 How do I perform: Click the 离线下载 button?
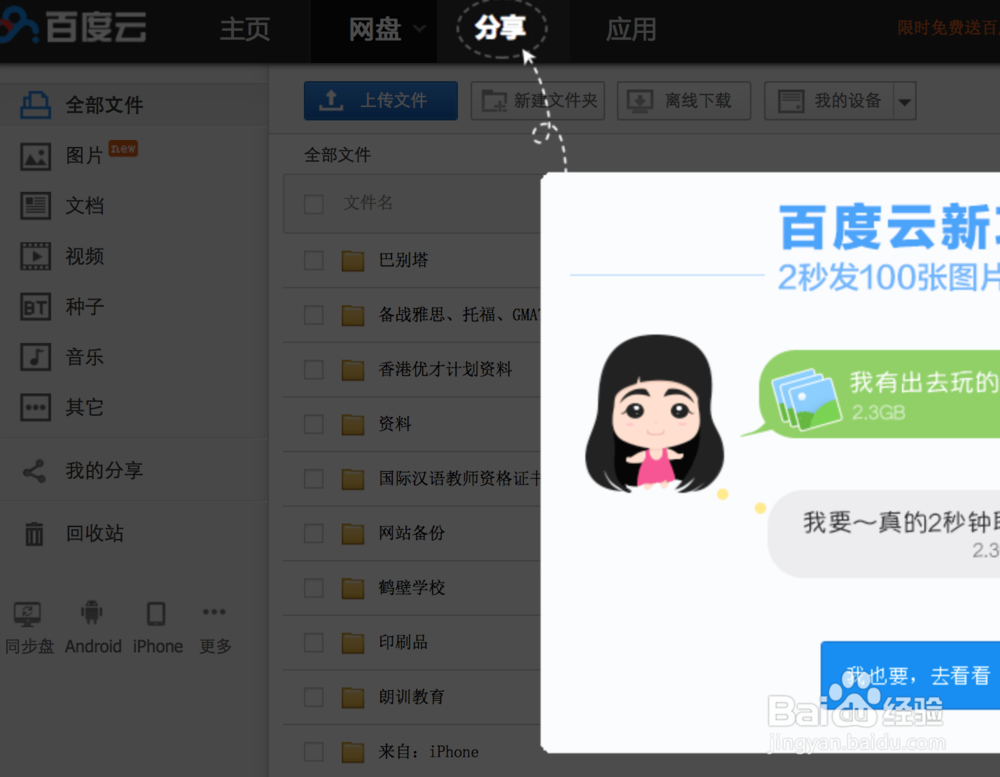[x=684, y=101]
